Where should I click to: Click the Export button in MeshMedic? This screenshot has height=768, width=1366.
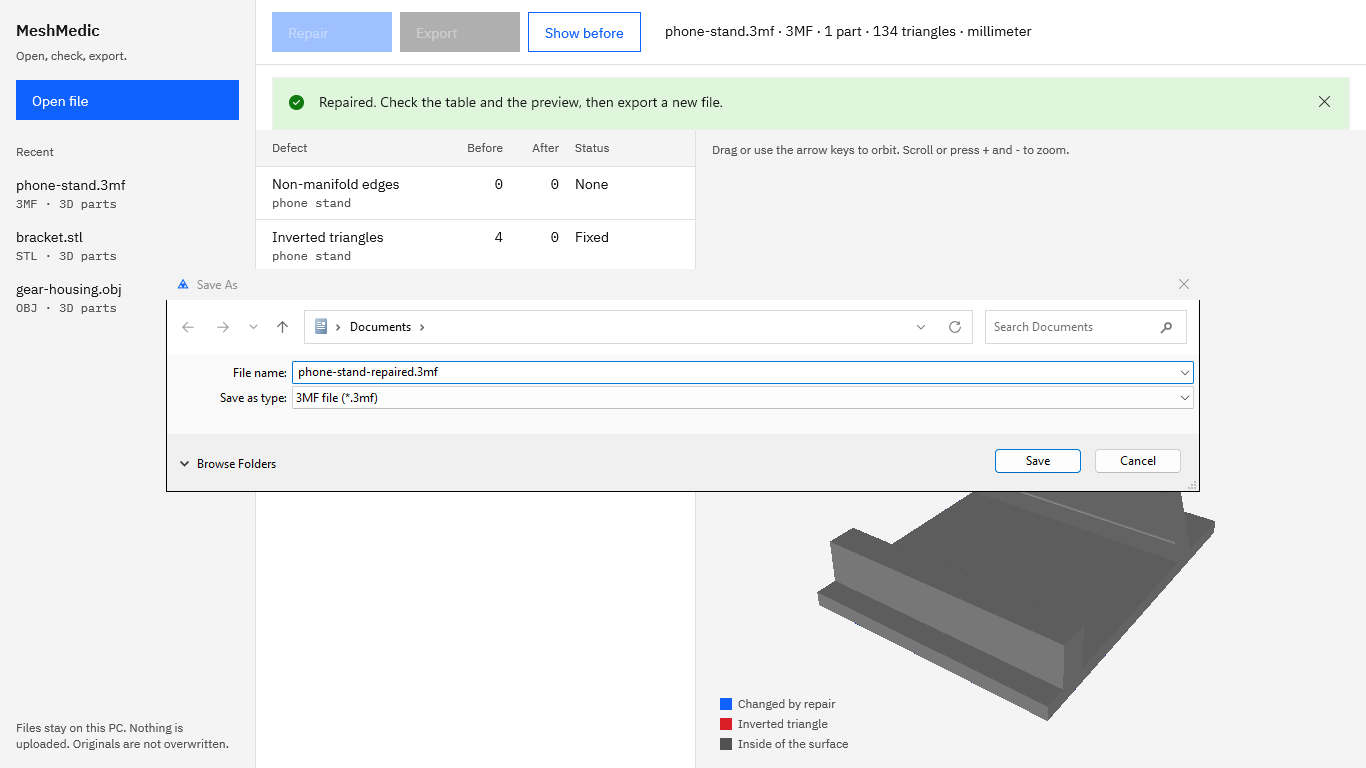pos(460,32)
